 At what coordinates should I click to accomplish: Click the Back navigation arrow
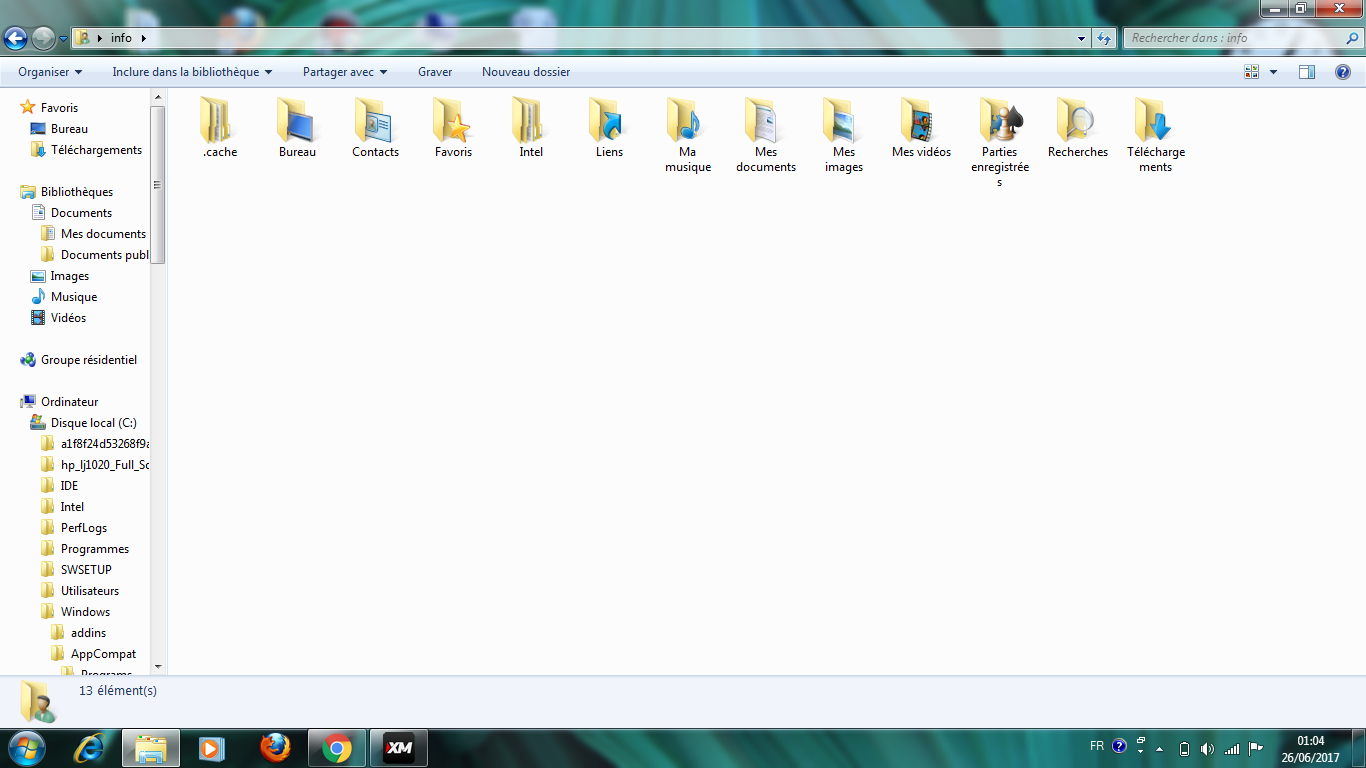[16, 38]
